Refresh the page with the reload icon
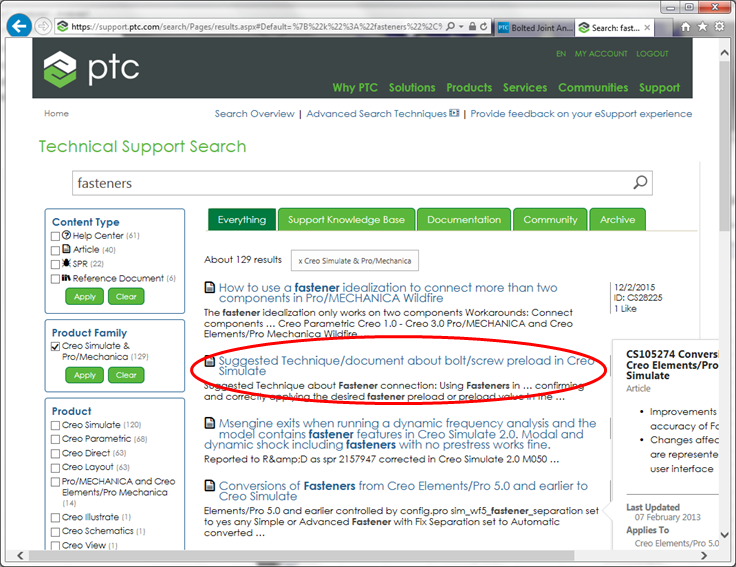Image resolution: width=736 pixels, height=567 pixels. [x=483, y=27]
